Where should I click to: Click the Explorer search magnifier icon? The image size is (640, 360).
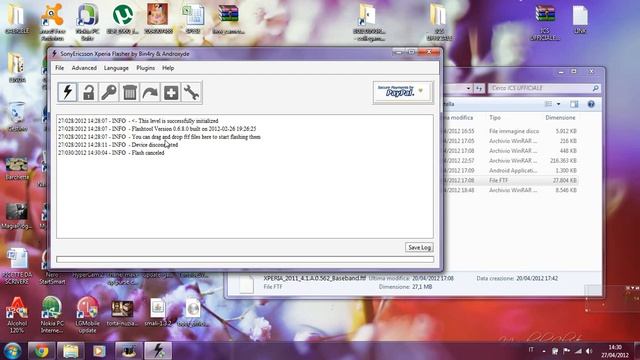tap(596, 88)
